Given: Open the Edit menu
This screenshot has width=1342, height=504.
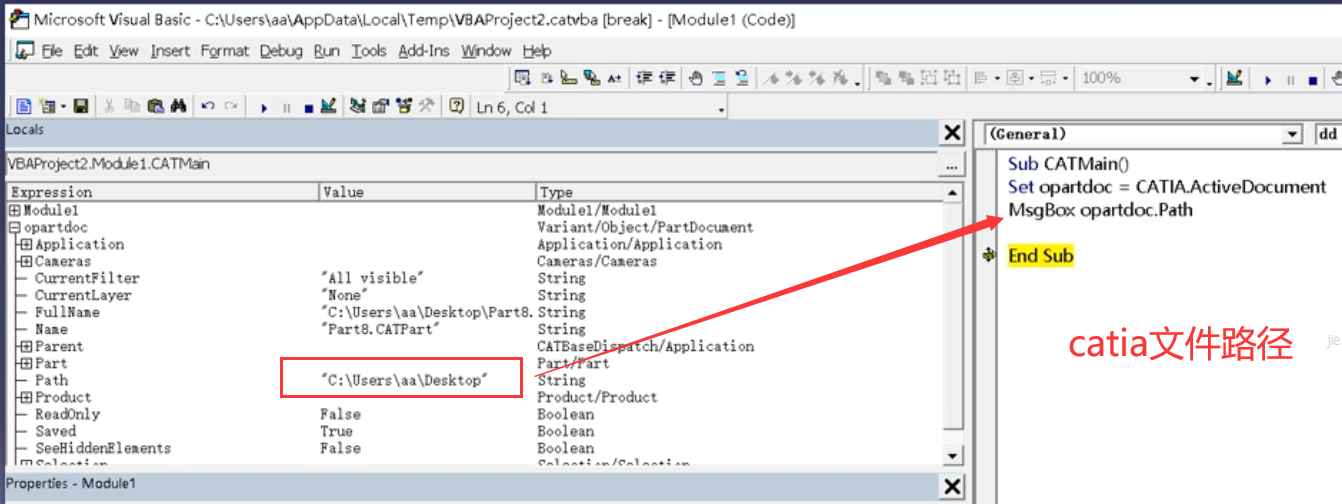Looking at the screenshot, I should click(x=86, y=51).
